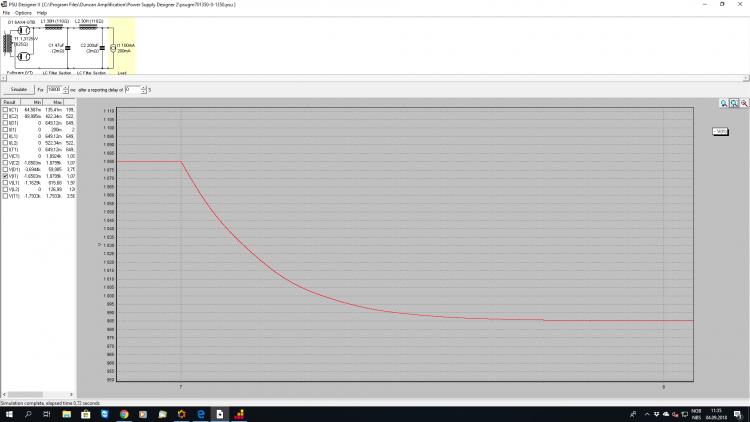This screenshot has height=422, width=750.
Task: Enable the V(C1) result trace checkbox
Action: (5, 156)
